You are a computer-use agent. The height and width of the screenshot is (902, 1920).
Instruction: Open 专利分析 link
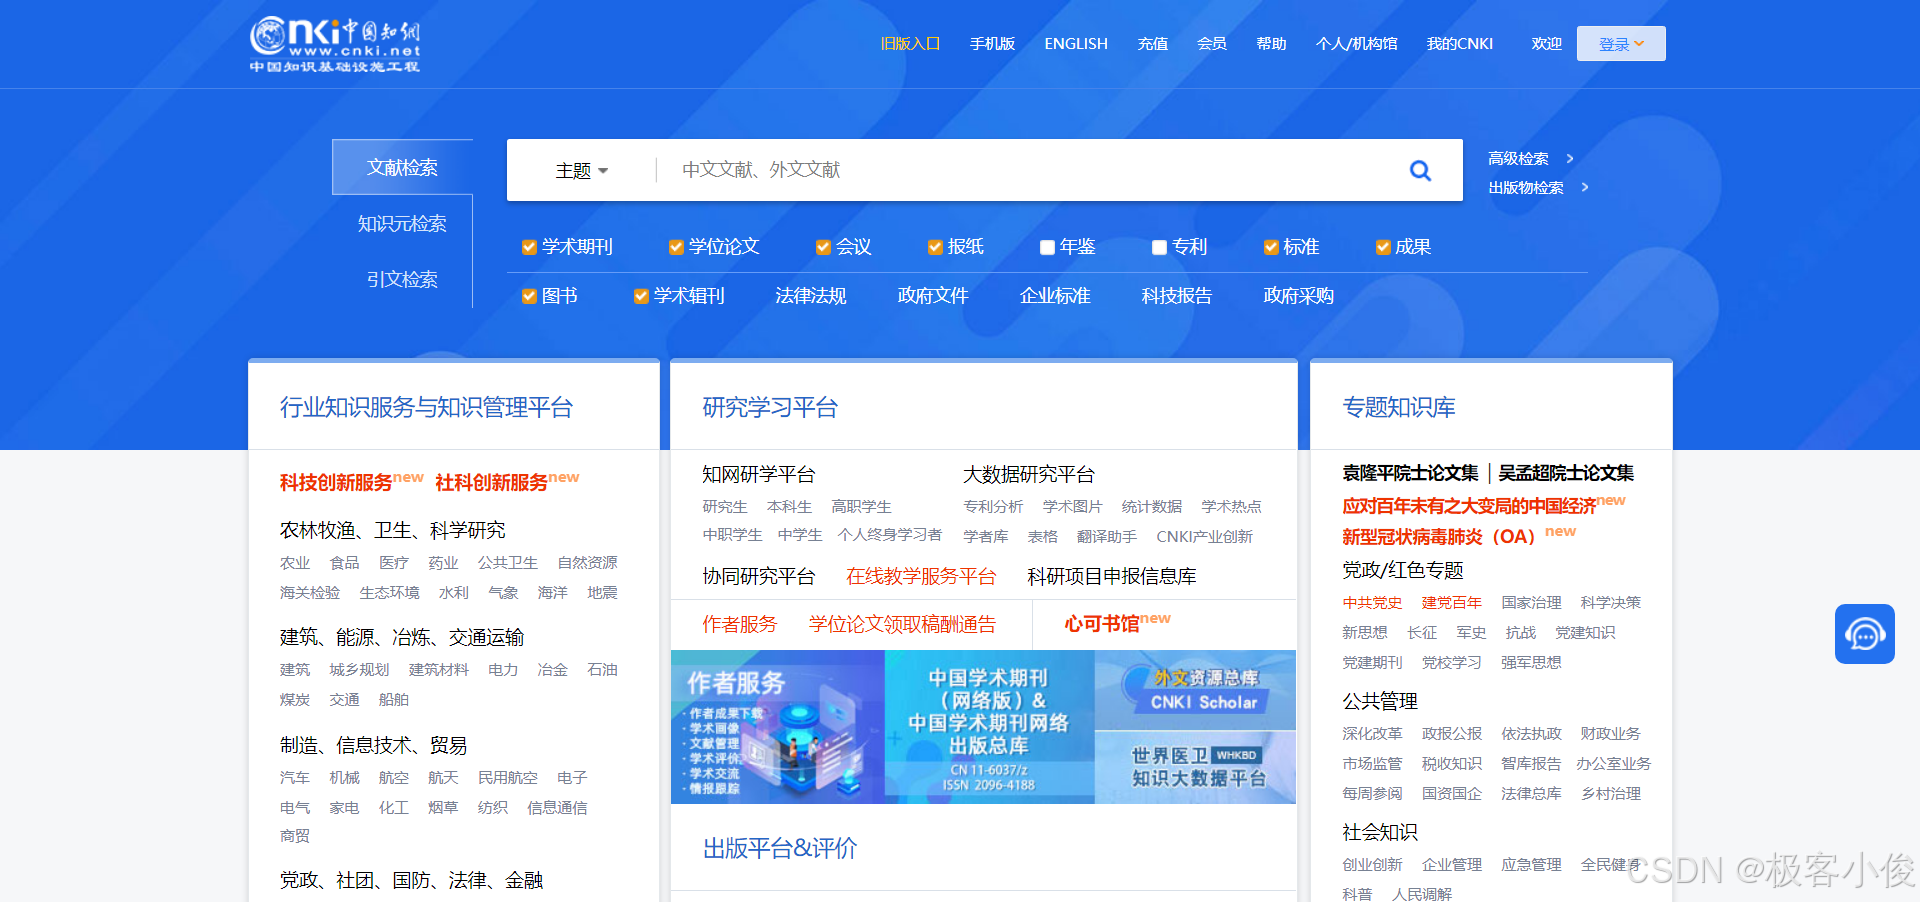click(x=993, y=506)
